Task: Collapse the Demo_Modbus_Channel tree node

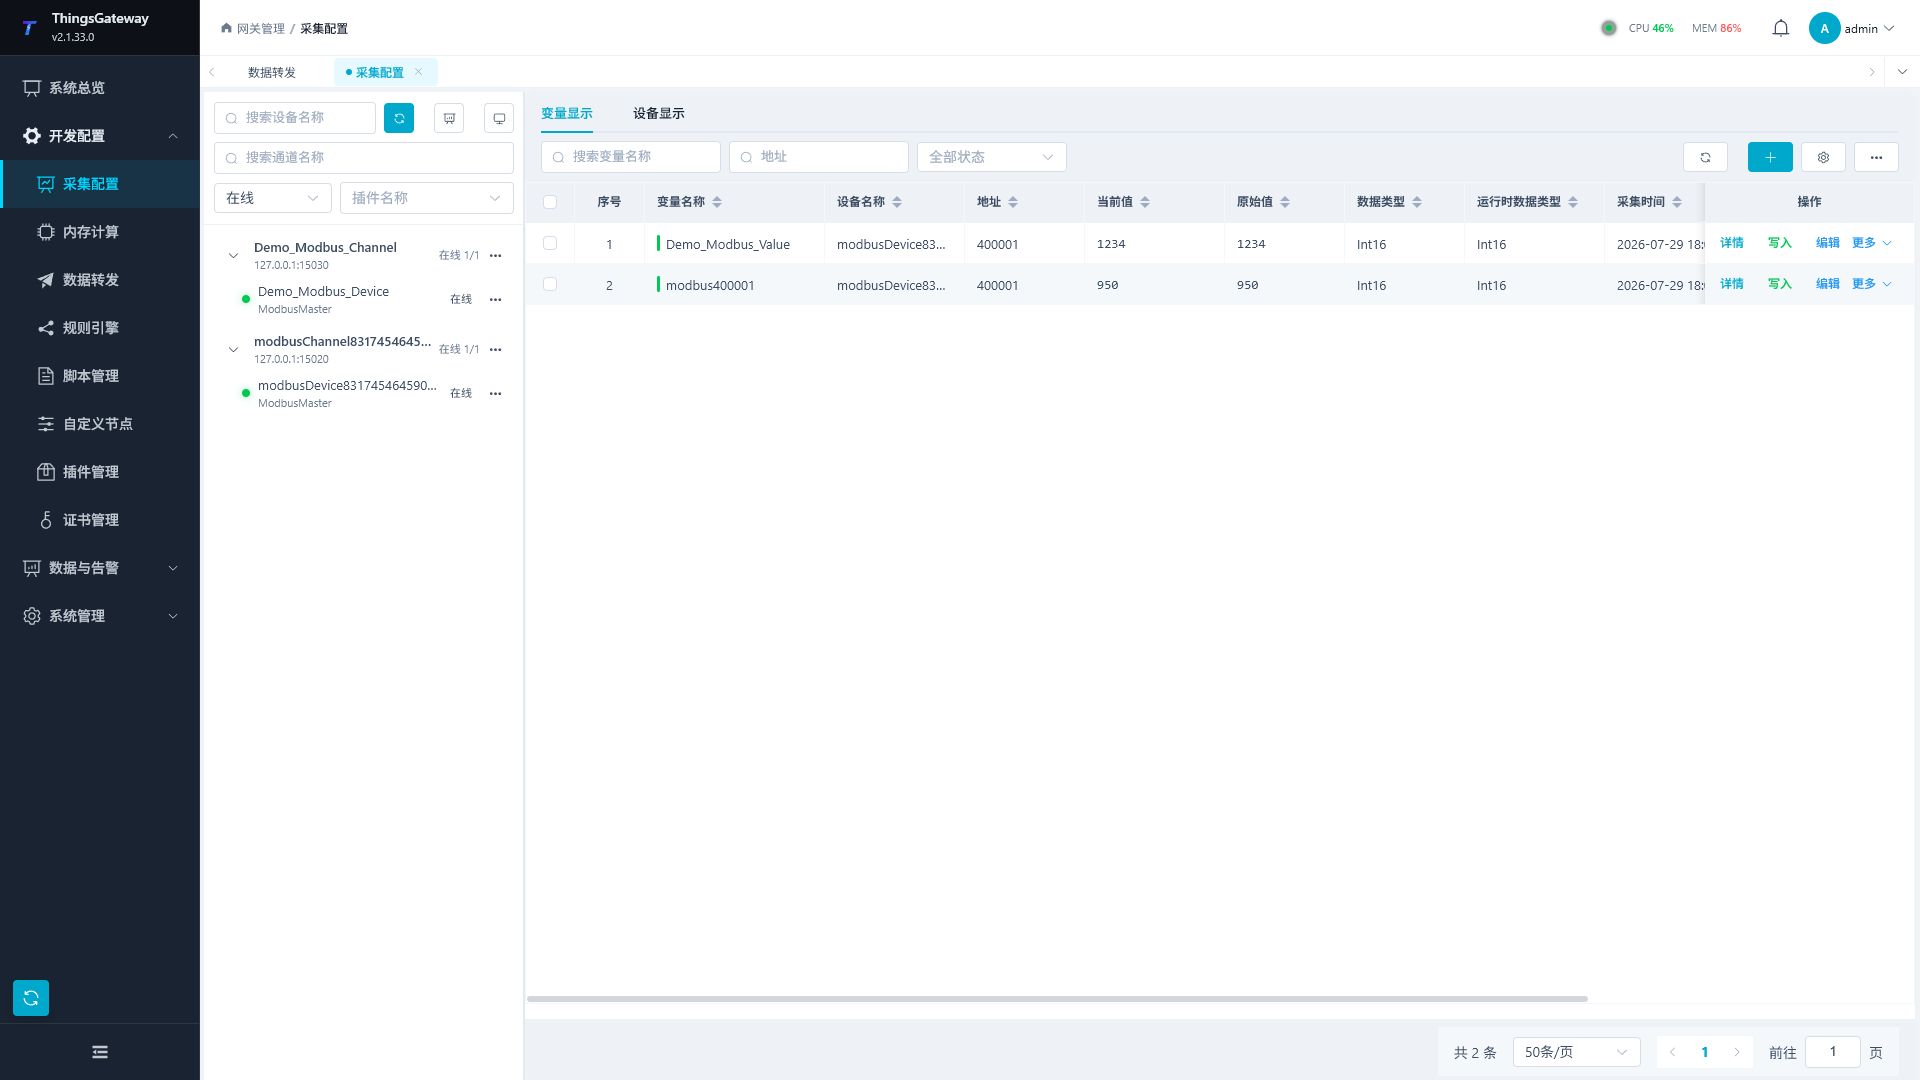Action: 233,256
